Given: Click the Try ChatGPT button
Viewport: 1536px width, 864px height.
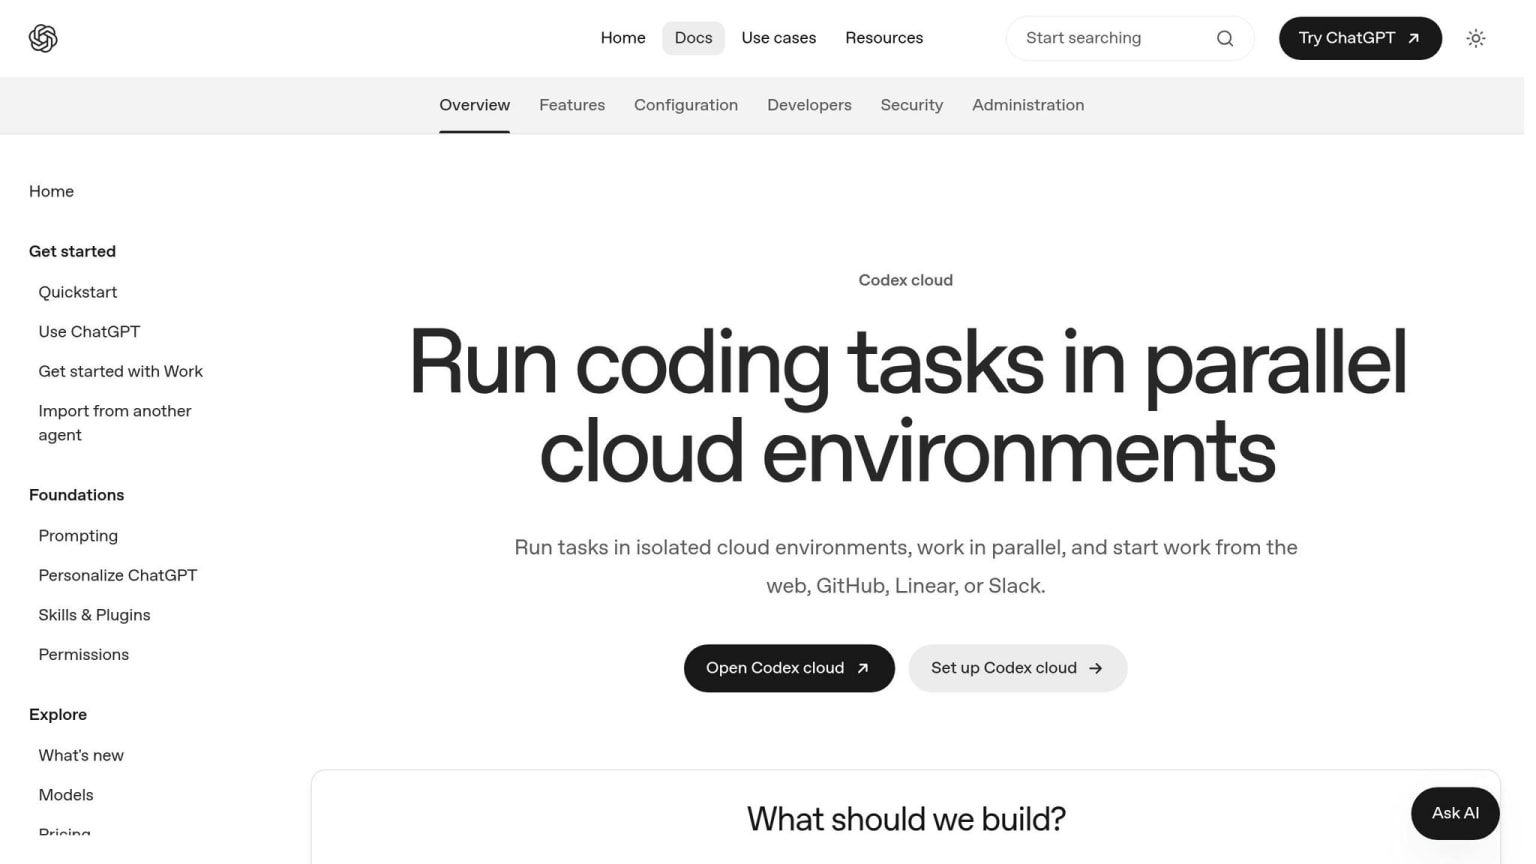Looking at the screenshot, I should pos(1360,38).
